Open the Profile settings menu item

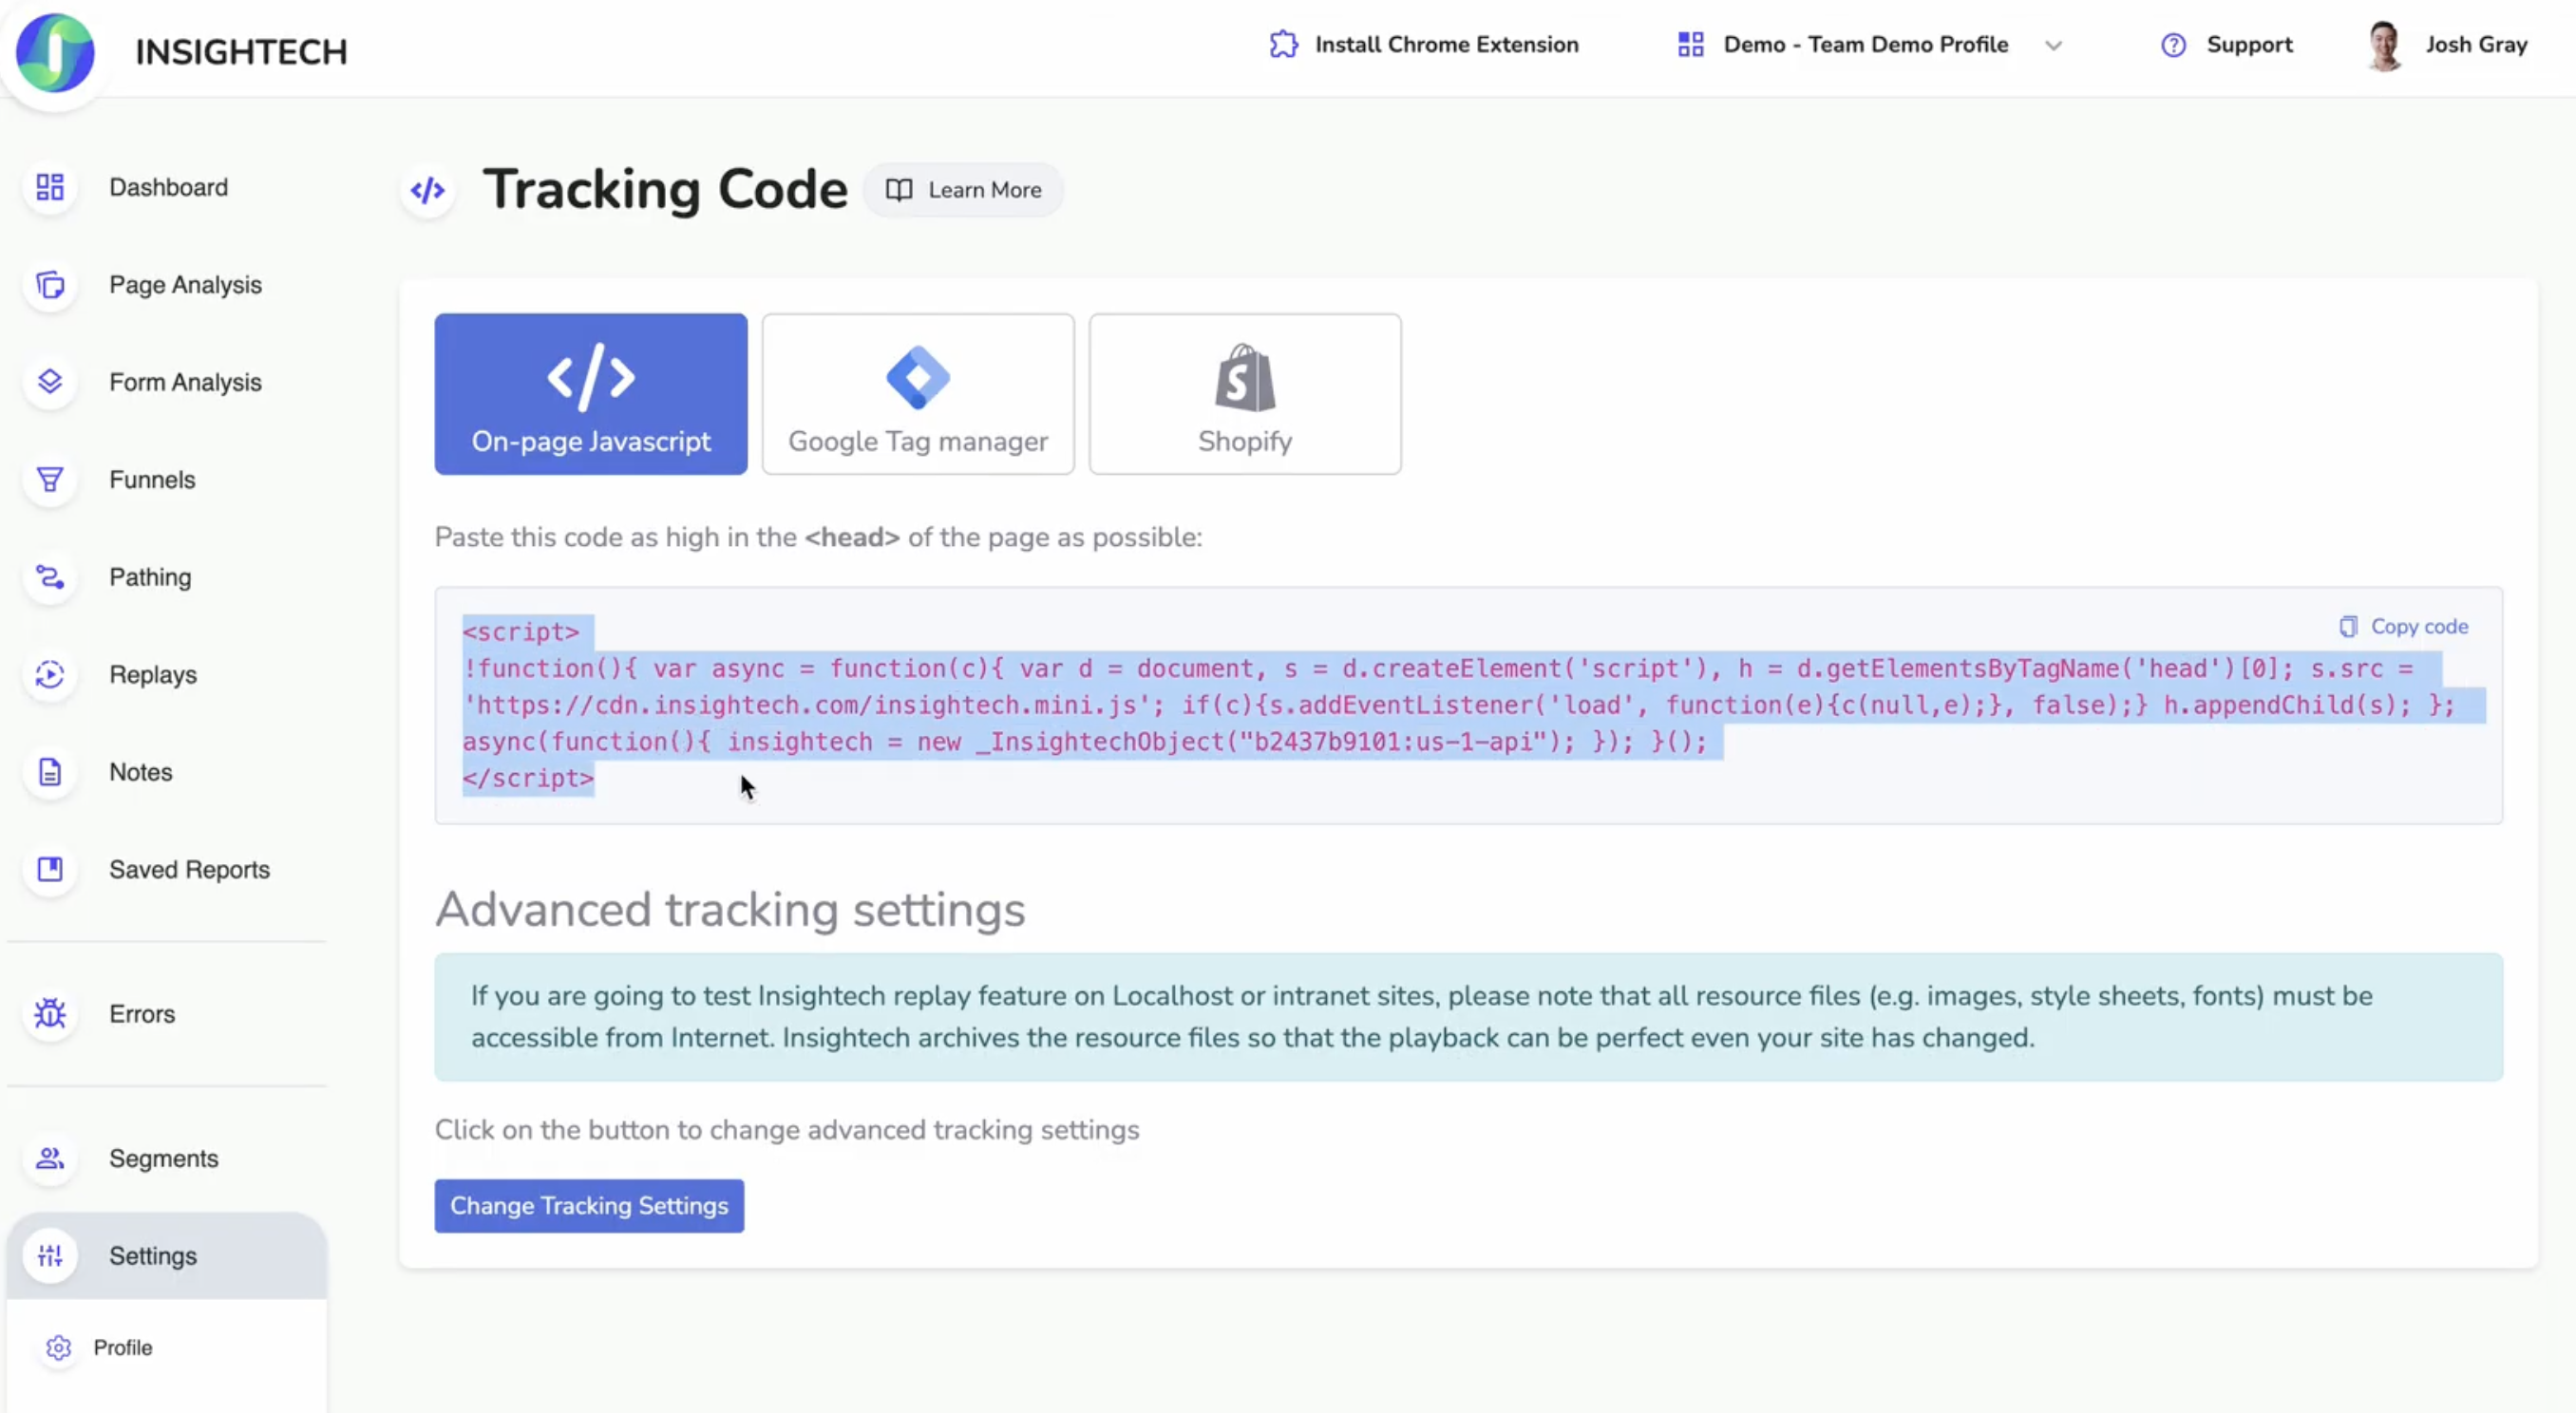click(x=123, y=1347)
